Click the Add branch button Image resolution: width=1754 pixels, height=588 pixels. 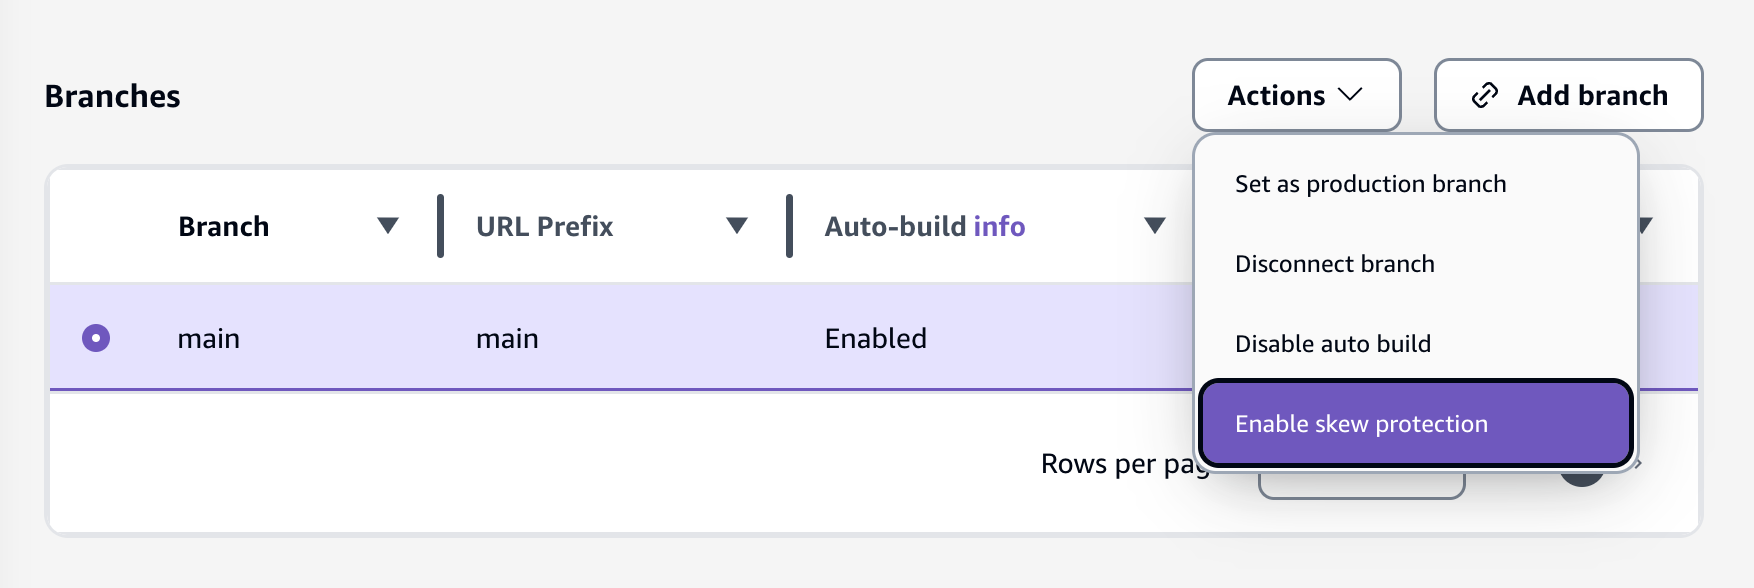pyautogui.click(x=1567, y=95)
